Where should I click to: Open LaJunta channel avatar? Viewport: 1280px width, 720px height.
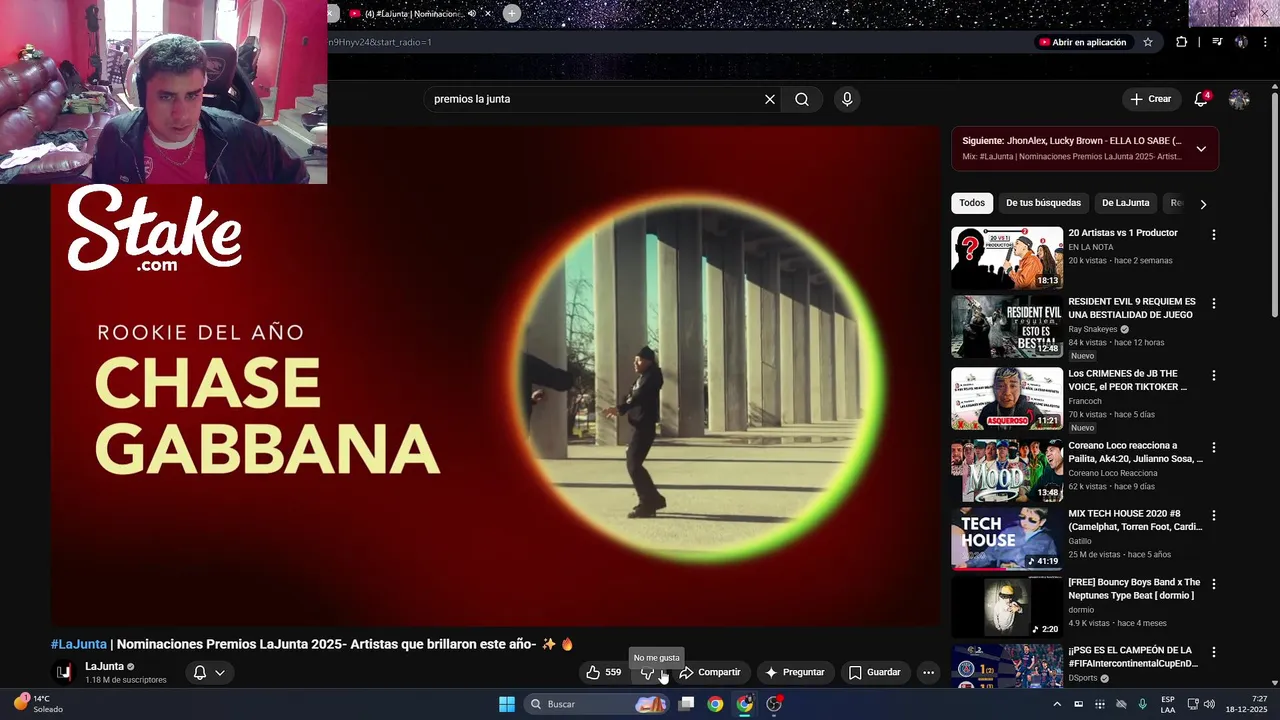pos(64,672)
